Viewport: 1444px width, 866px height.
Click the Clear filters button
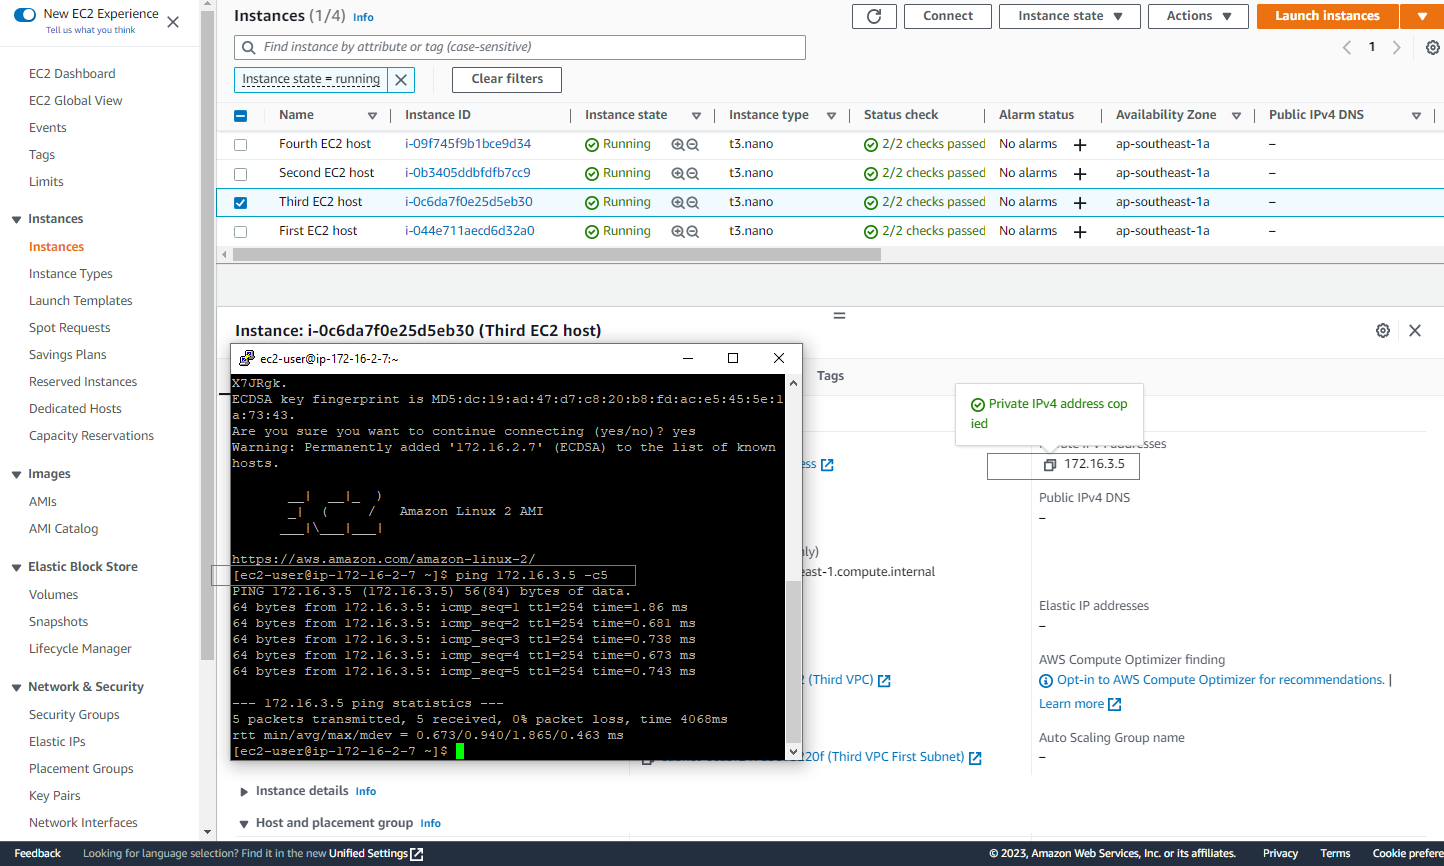[x=507, y=79]
